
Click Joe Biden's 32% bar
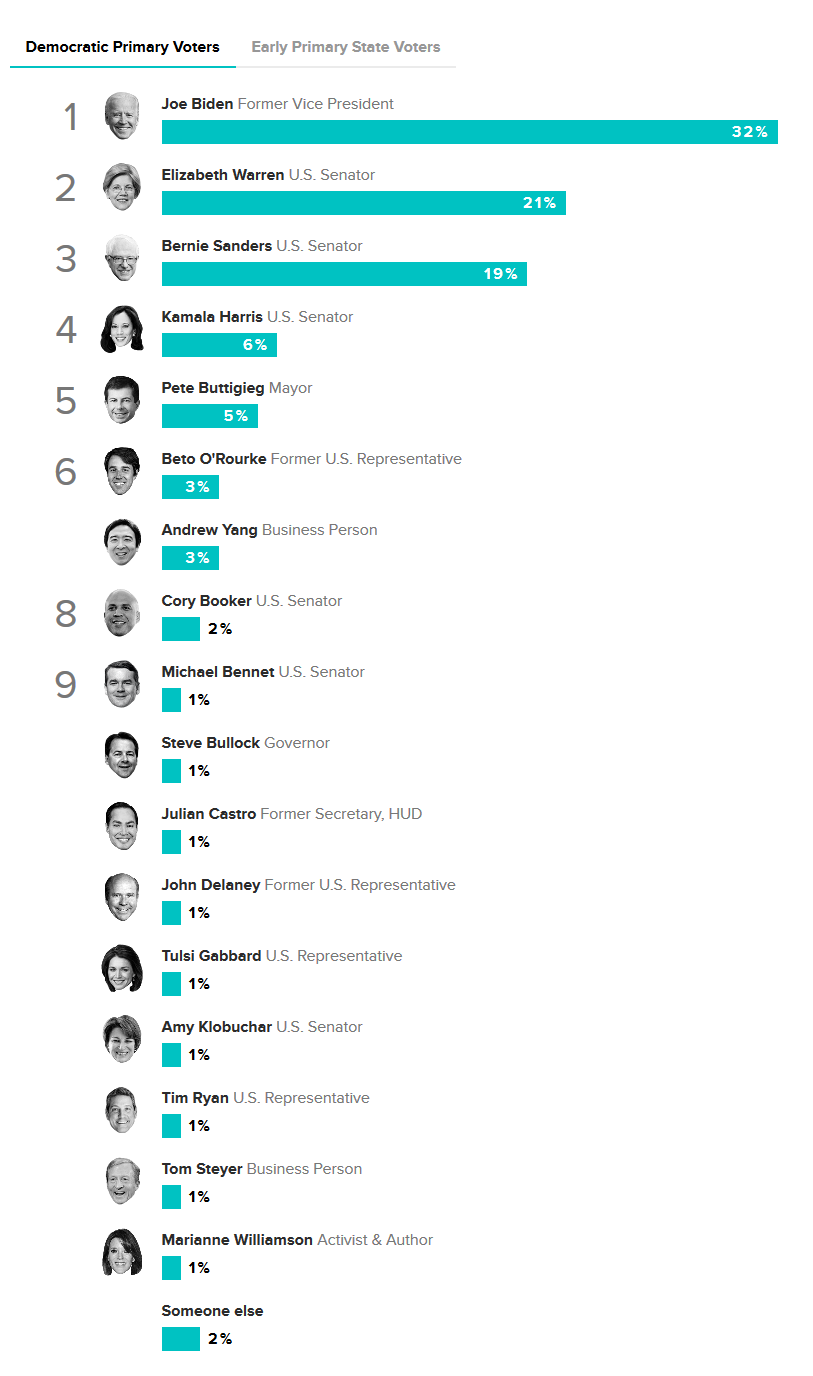pyautogui.click(x=470, y=132)
